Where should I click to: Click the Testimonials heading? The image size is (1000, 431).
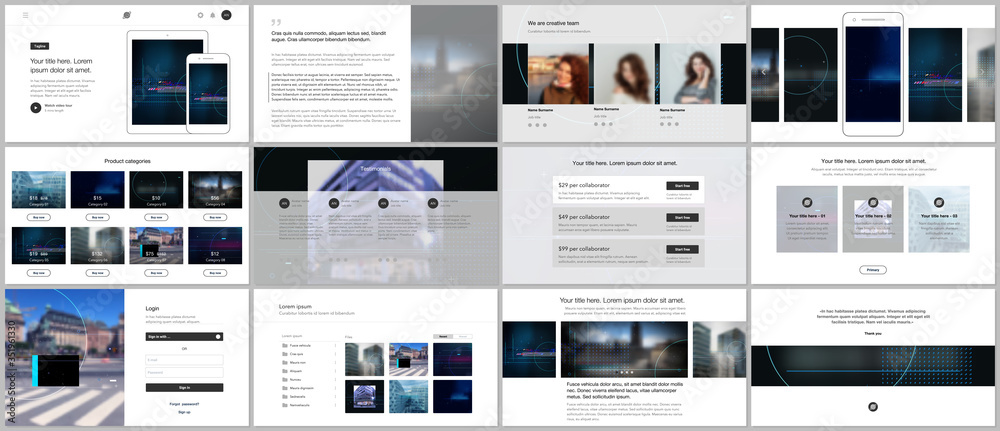coord(376,169)
